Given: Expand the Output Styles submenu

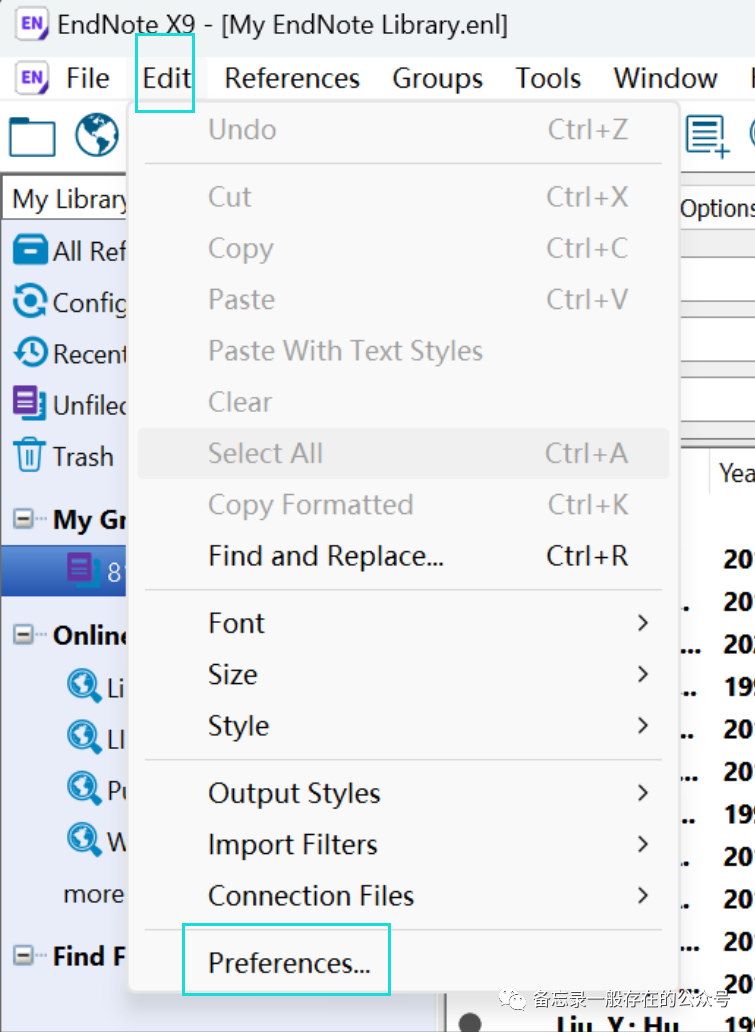Looking at the screenshot, I should [x=404, y=793].
